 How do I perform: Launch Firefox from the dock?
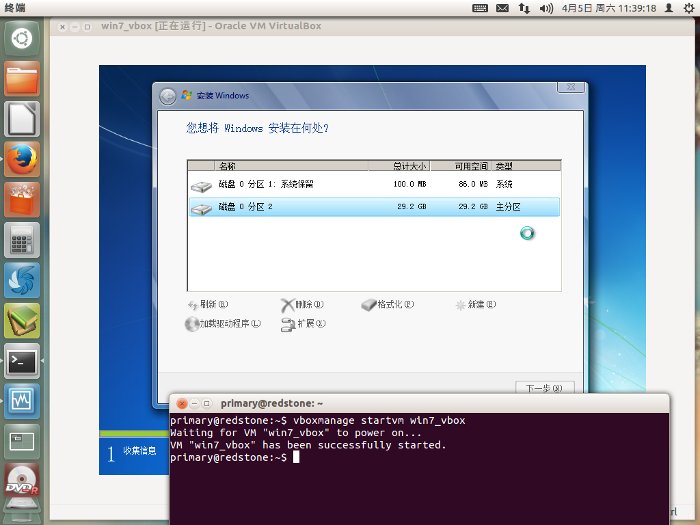(22, 159)
